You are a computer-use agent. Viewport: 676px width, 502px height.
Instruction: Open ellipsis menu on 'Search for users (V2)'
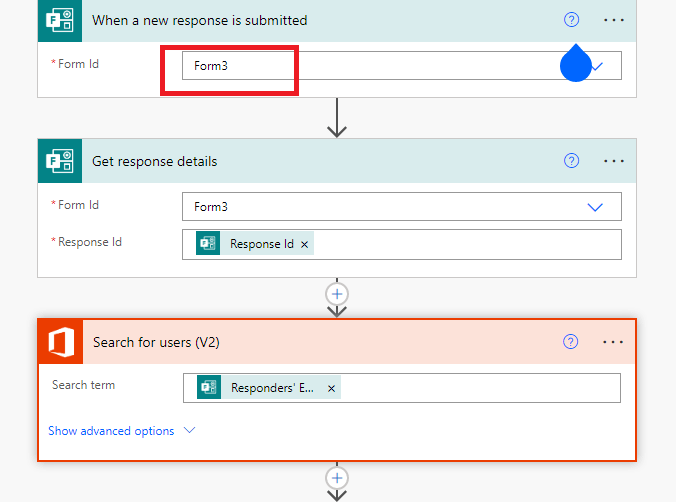click(613, 342)
